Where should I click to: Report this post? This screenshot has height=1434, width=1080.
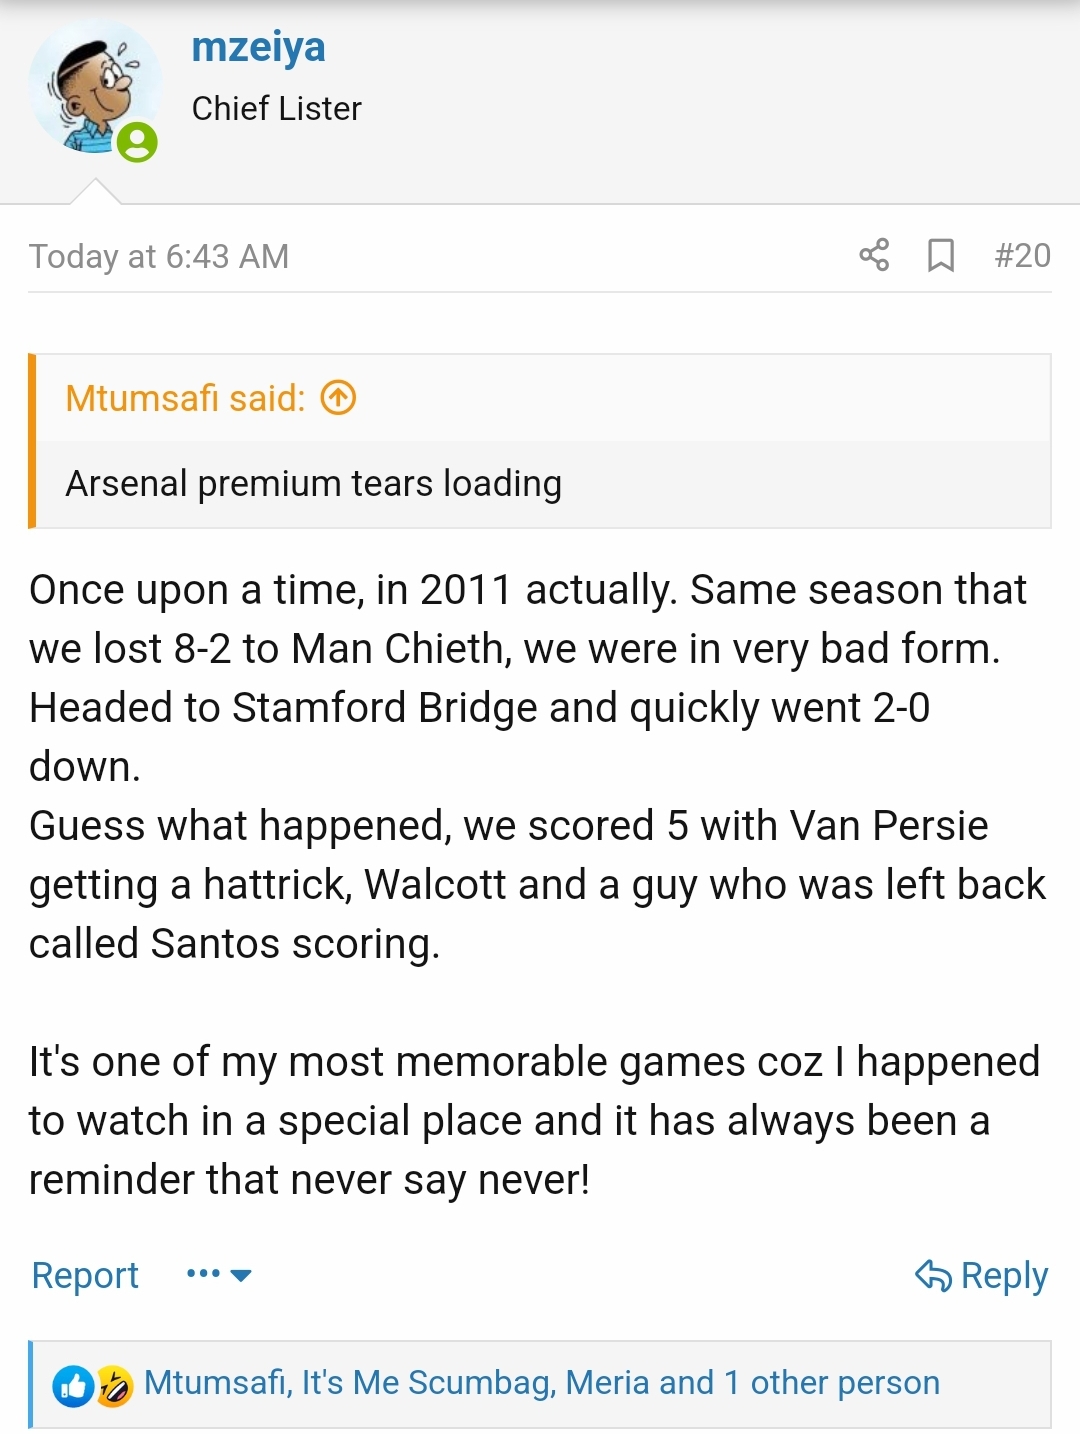click(85, 1275)
